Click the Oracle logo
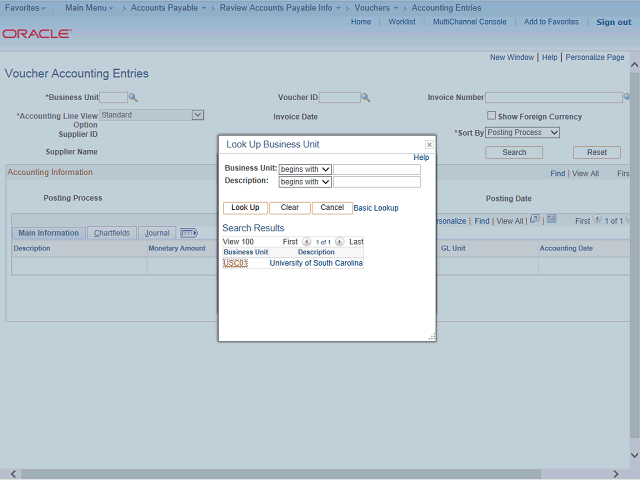This screenshot has height=480, width=640. (37, 34)
